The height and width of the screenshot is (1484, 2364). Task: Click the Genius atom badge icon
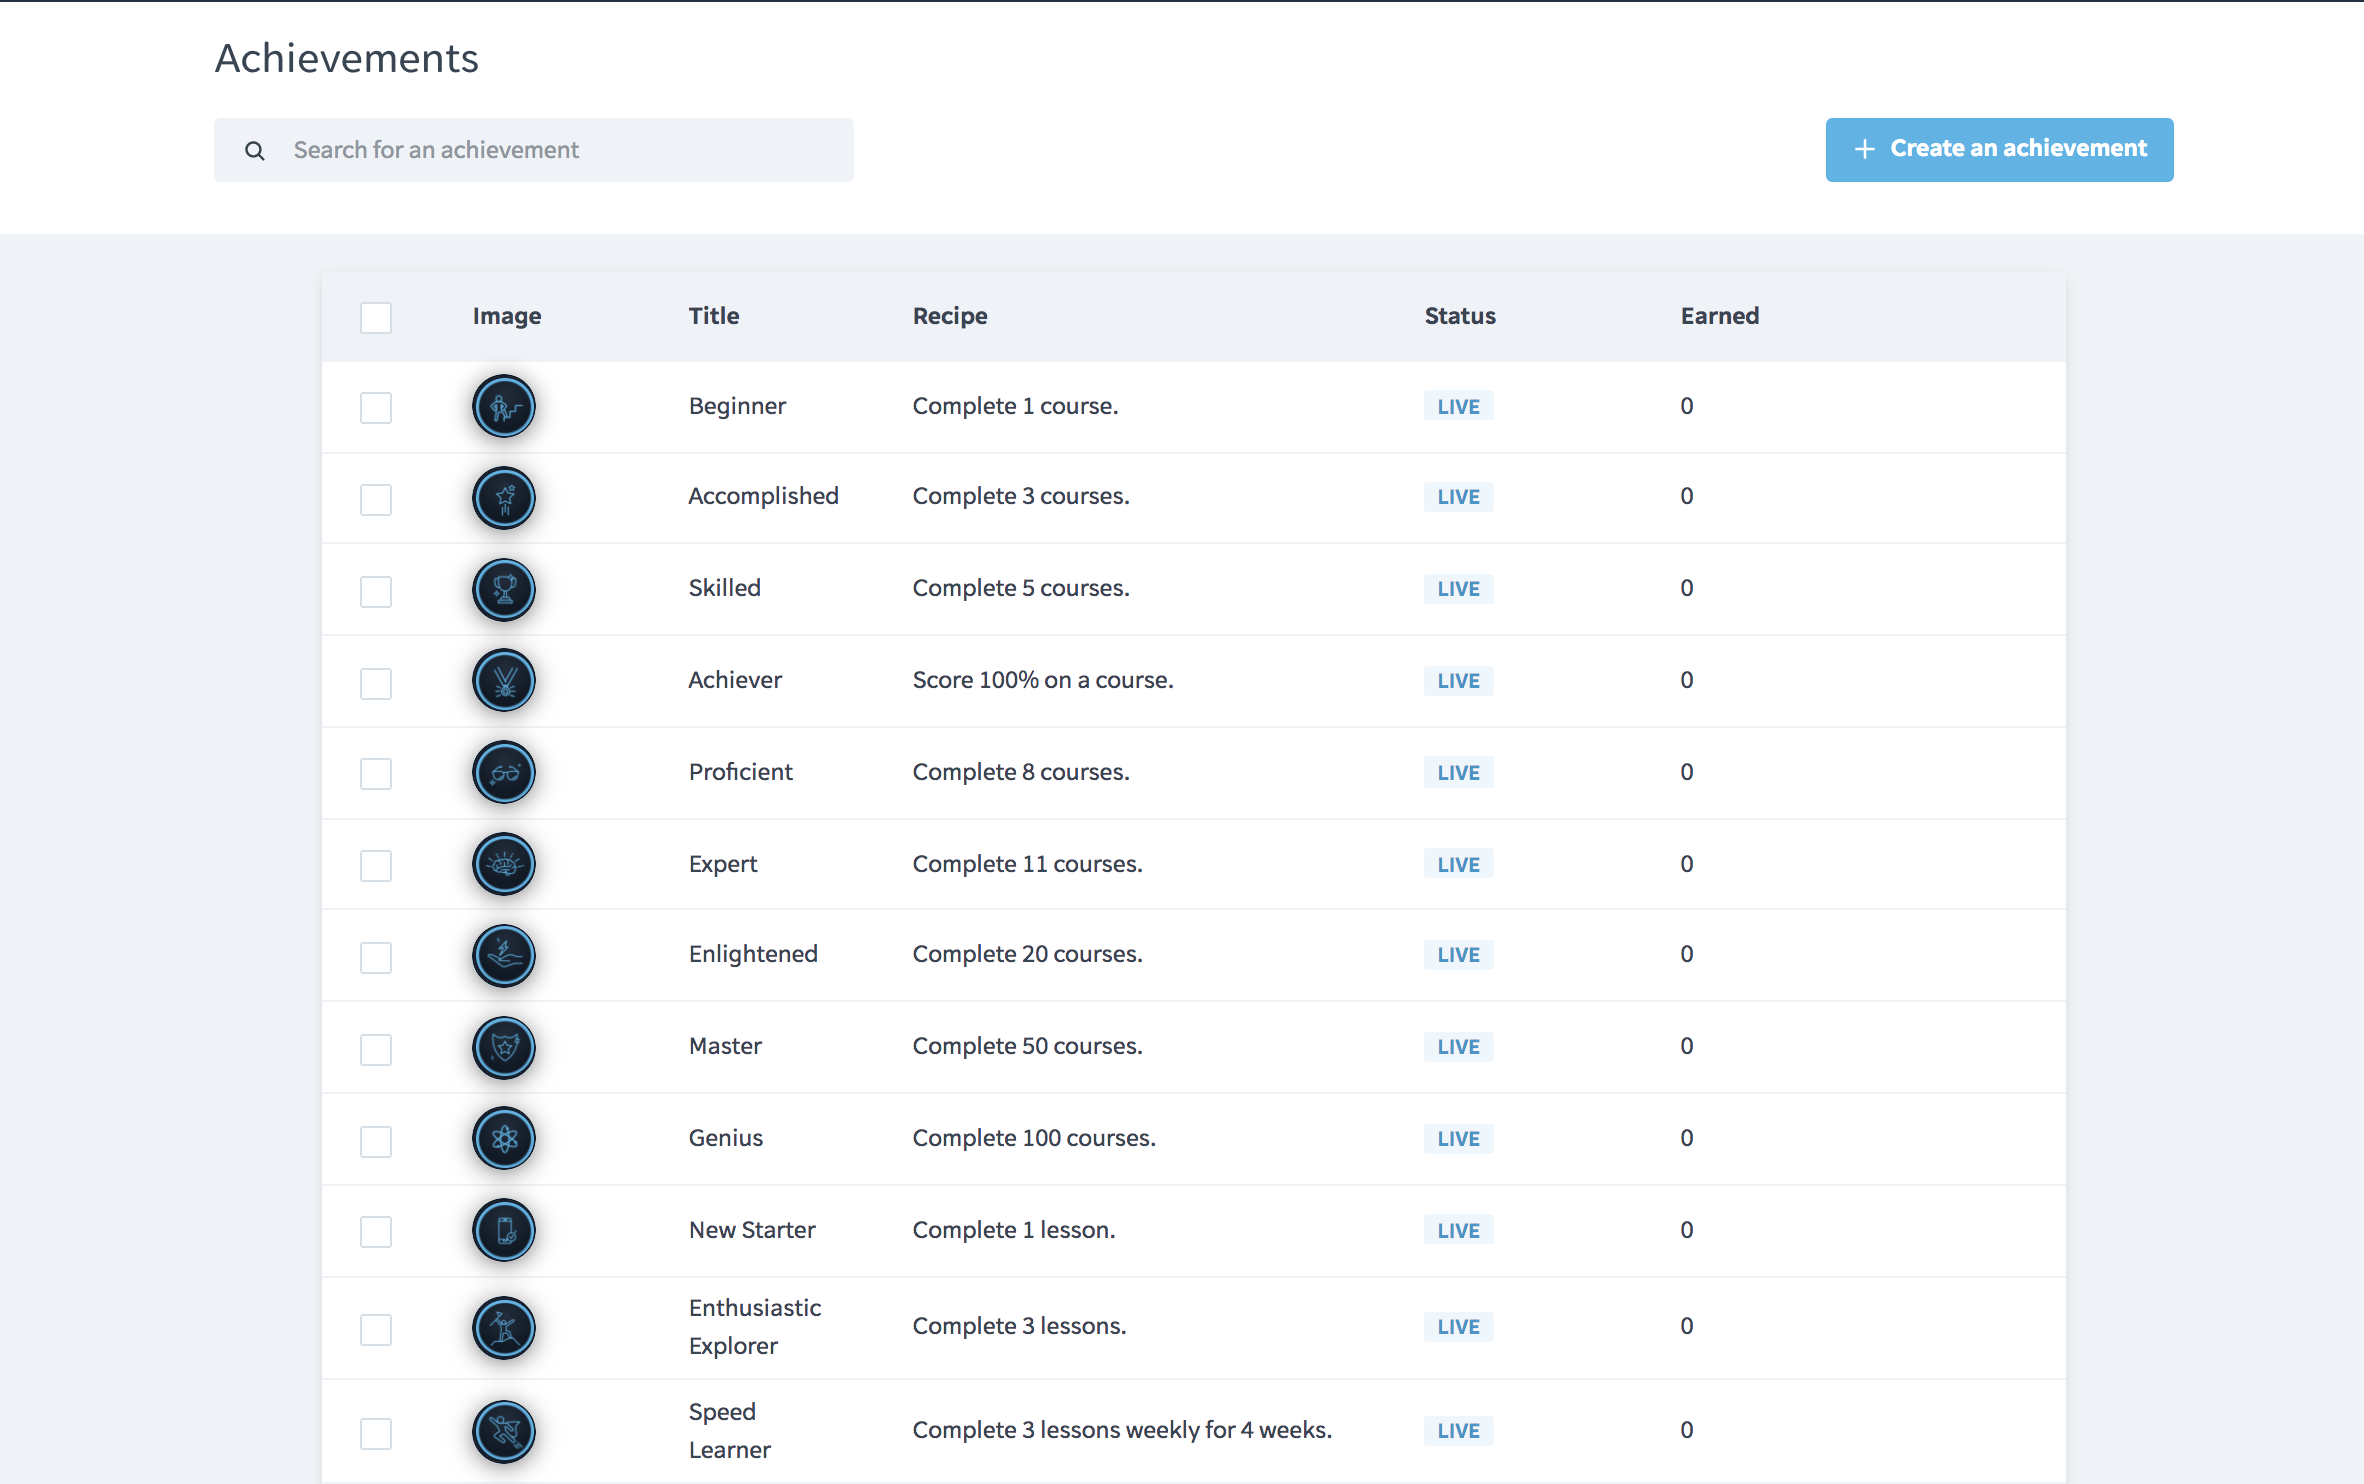coord(503,1138)
